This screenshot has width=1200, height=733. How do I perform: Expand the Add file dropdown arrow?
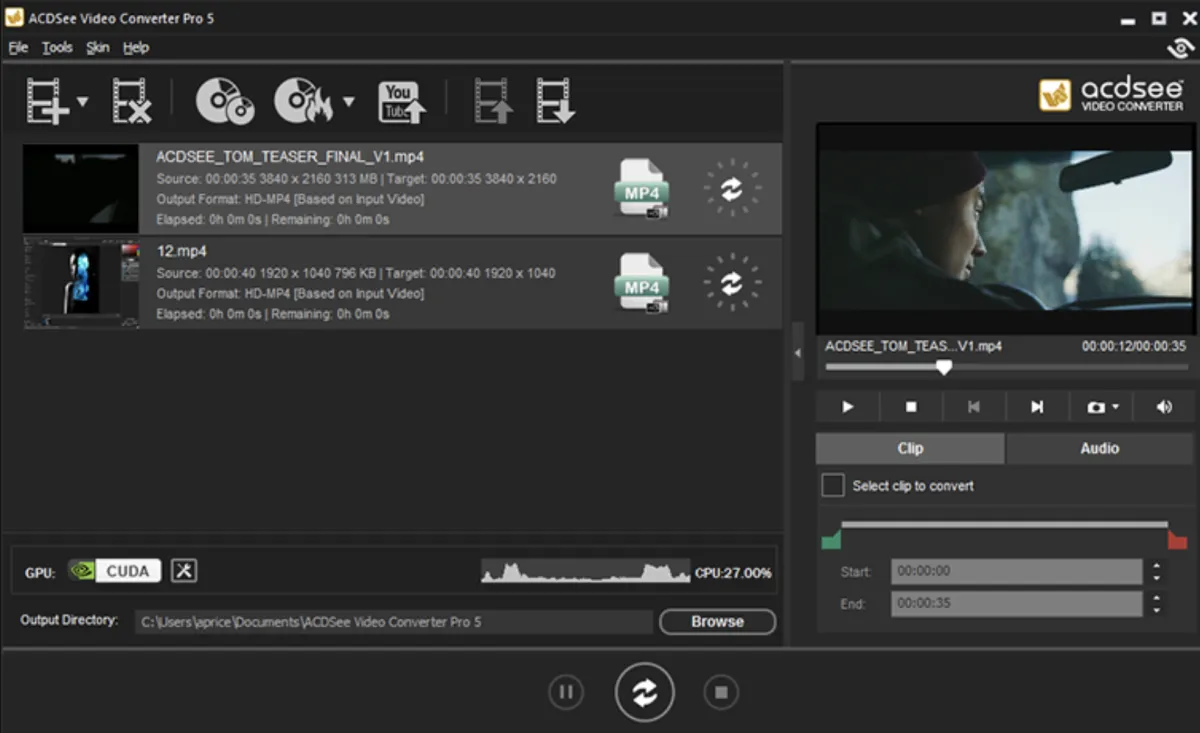tap(83, 101)
